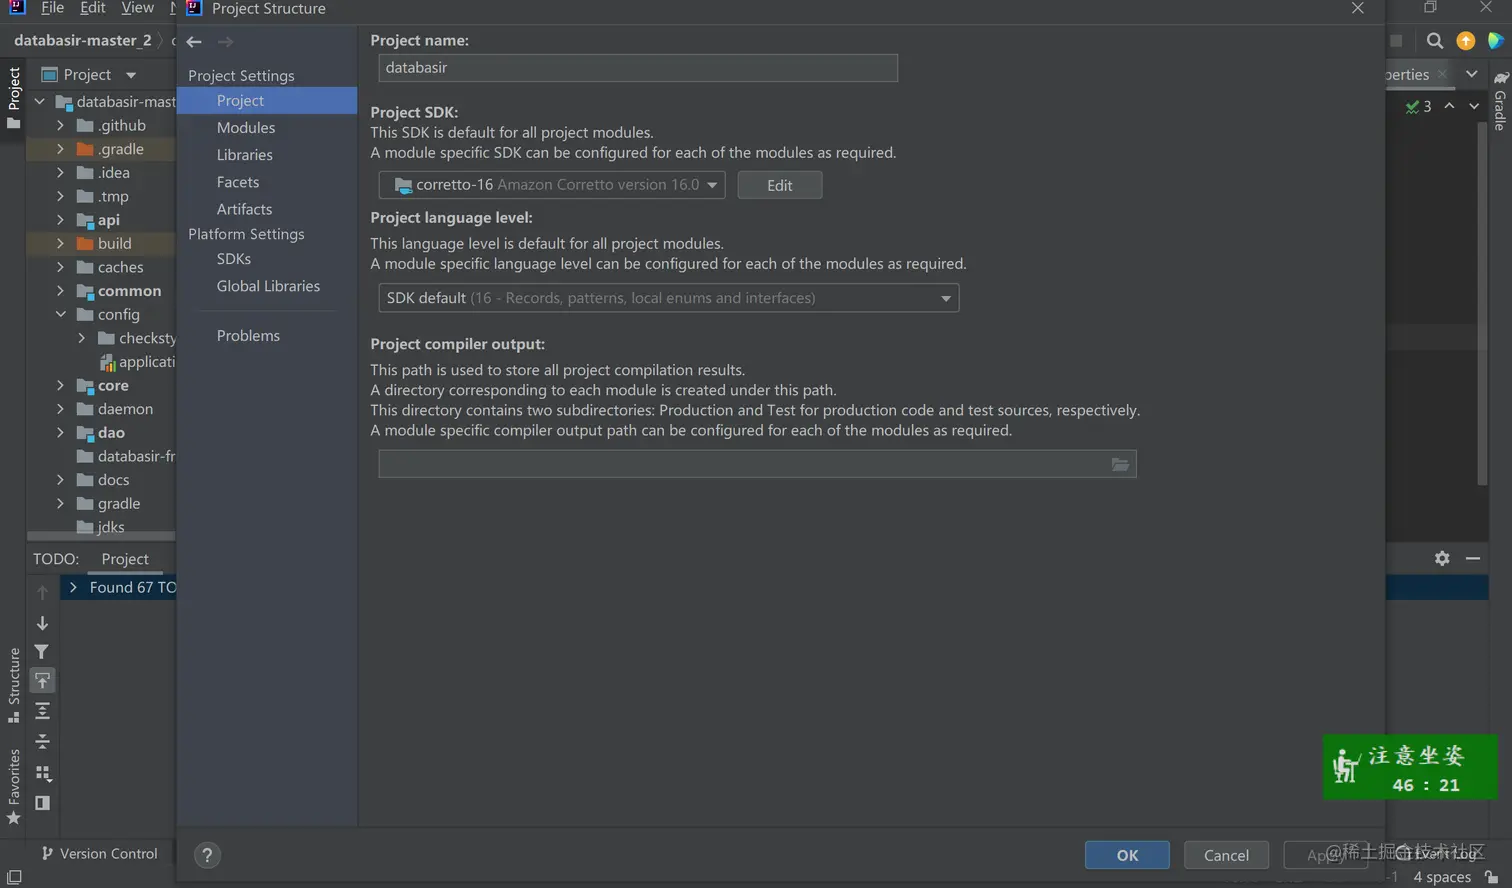Expand the Found 67 TODO items node

point(73,588)
